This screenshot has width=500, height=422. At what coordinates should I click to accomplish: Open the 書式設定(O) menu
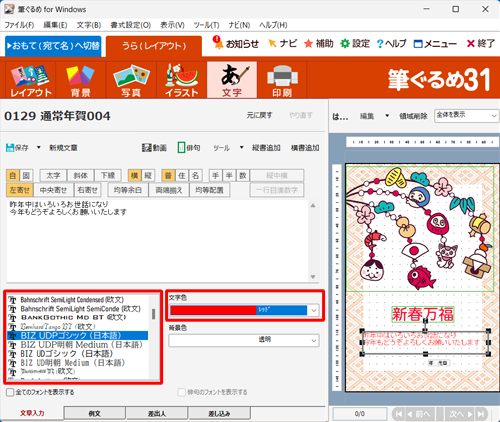coord(131,25)
